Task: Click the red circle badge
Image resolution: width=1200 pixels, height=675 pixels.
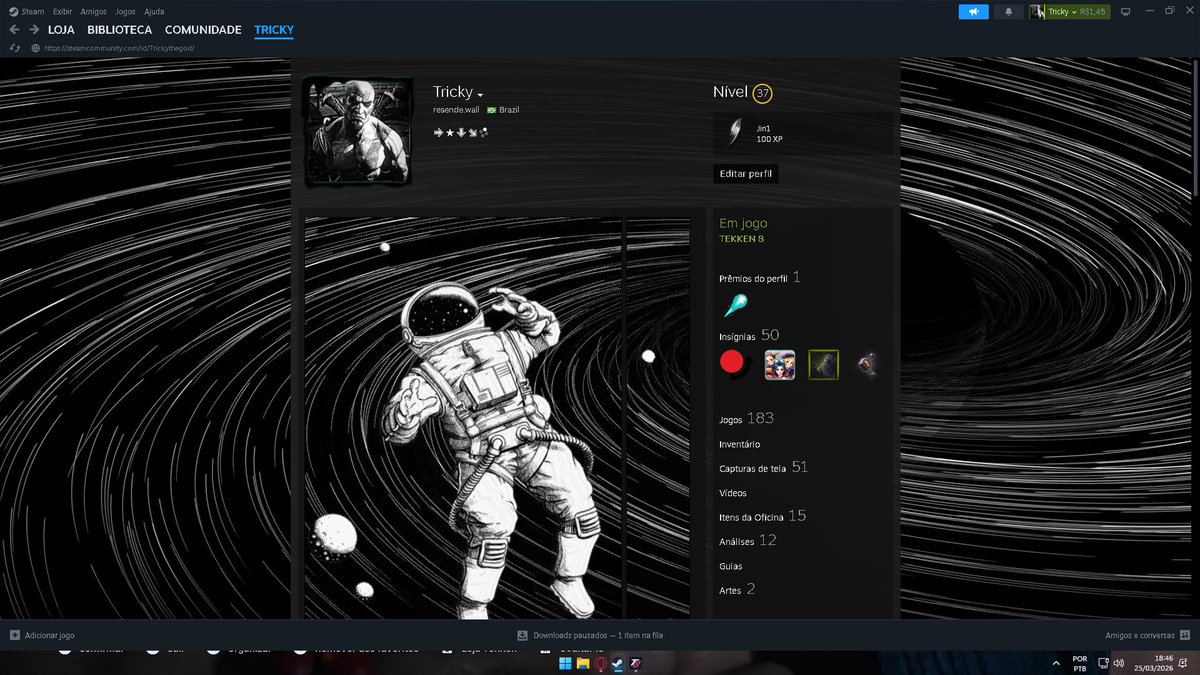Action: (733, 364)
